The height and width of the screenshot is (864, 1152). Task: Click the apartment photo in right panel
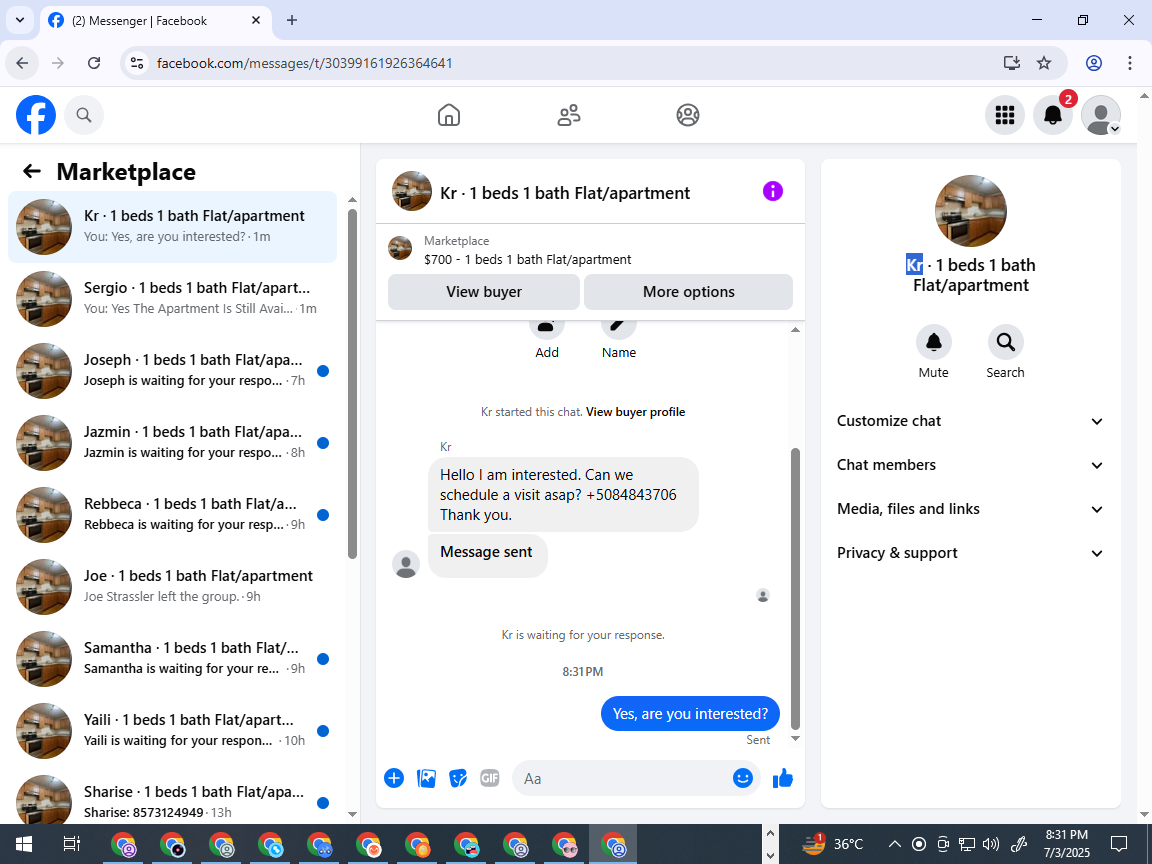(971, 211)
